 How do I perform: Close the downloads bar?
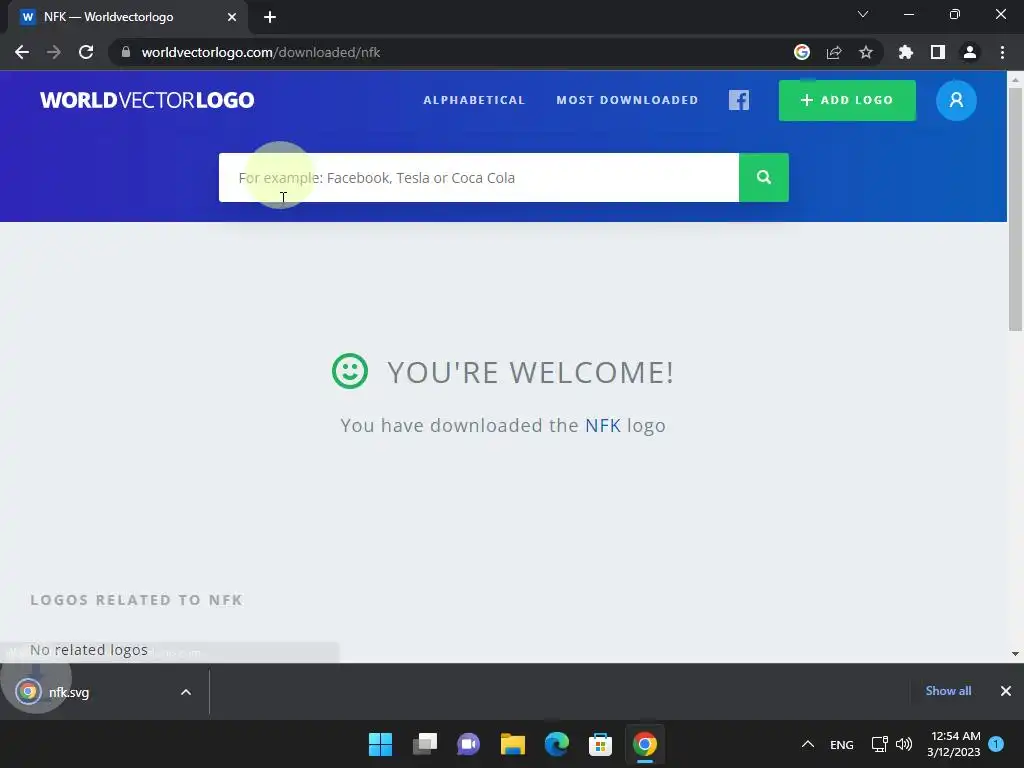[1006, 691]
